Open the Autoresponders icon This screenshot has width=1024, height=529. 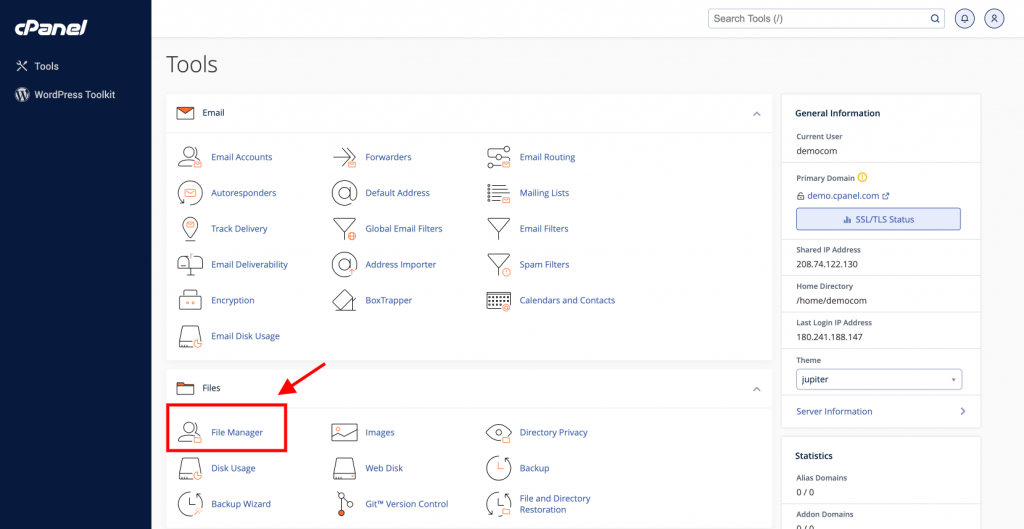click(x=190, y=193)
